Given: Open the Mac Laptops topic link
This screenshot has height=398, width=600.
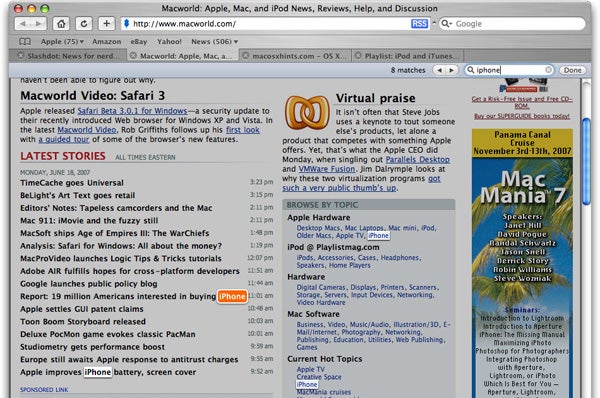Looking at the screenshot, I should [x=364, y=228].
